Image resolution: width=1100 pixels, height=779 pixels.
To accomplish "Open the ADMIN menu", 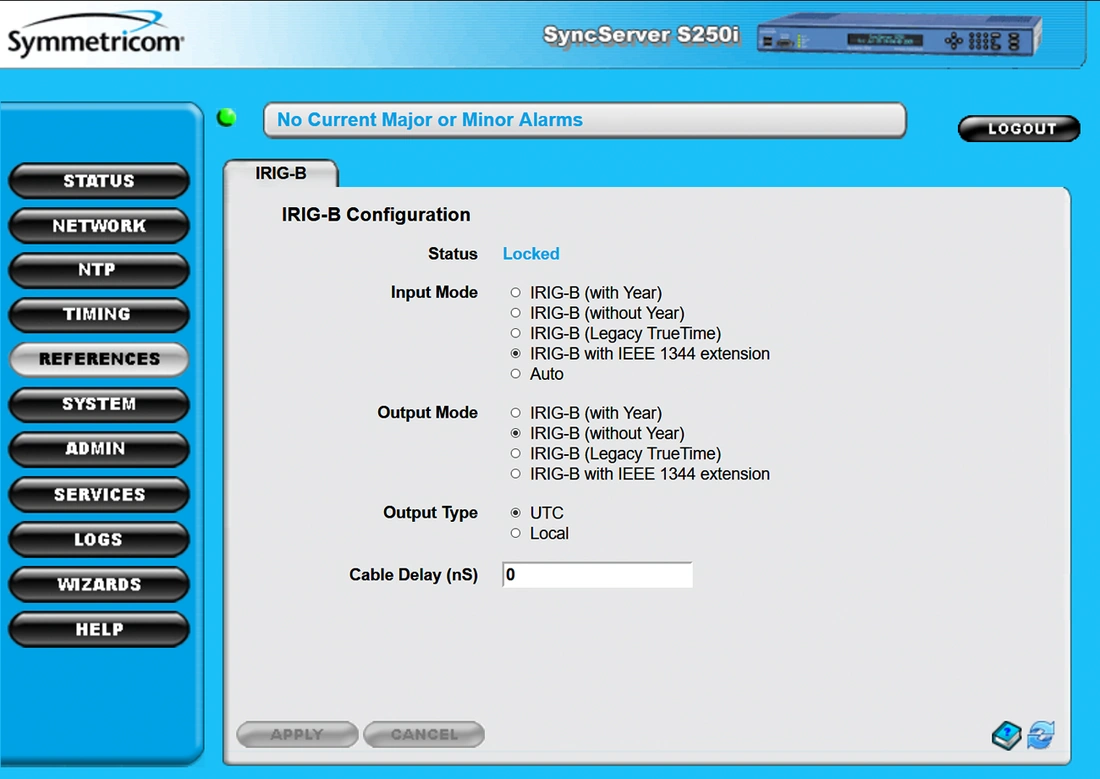I will click(99, 449).
